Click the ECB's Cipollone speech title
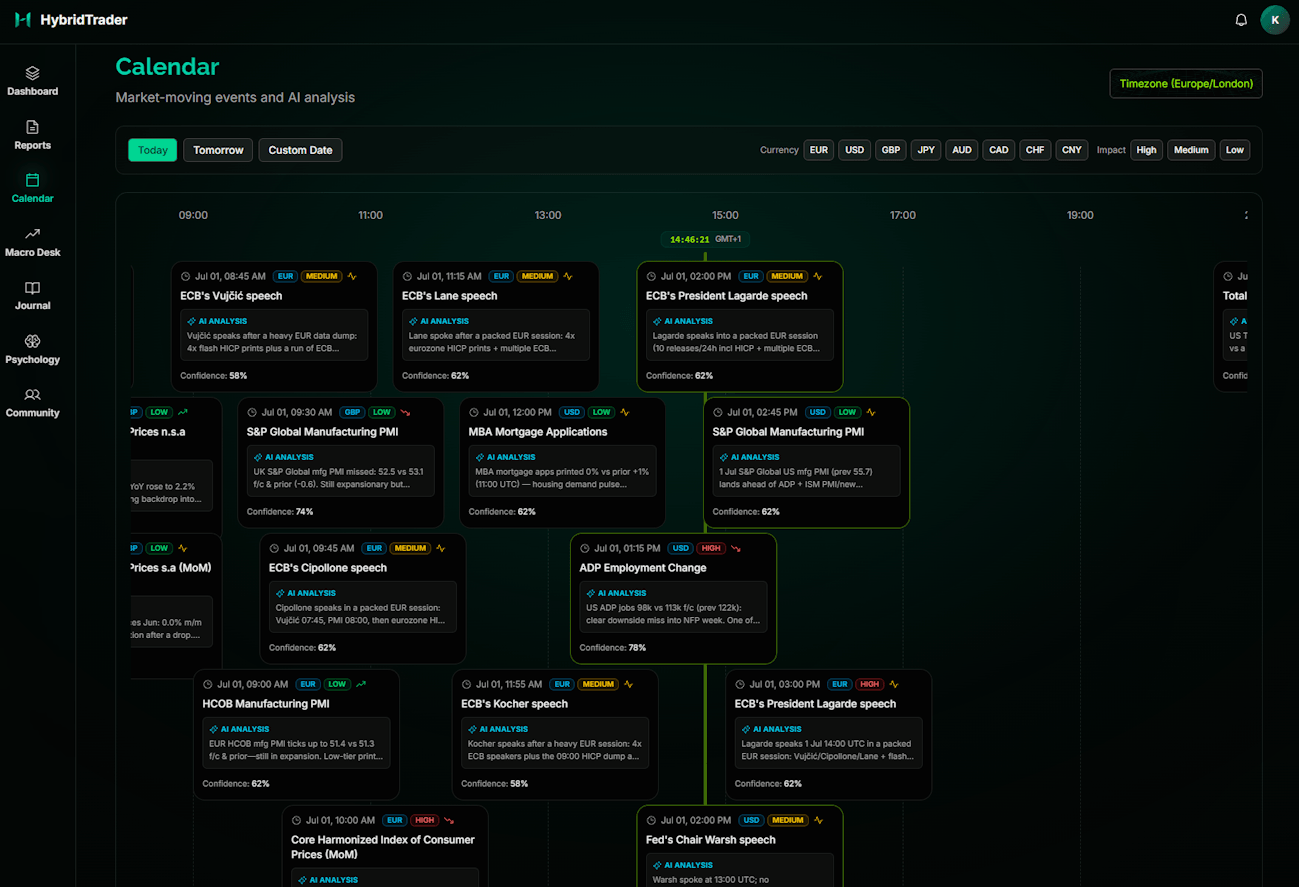Image resolution: width=1299 pixels, height=887 pixels. pyautogui.click(x=328, y=568)
